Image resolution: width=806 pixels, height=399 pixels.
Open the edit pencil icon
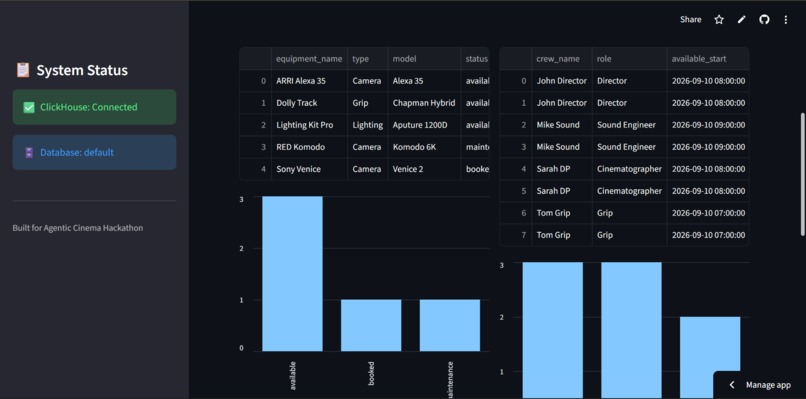(741, 20)
